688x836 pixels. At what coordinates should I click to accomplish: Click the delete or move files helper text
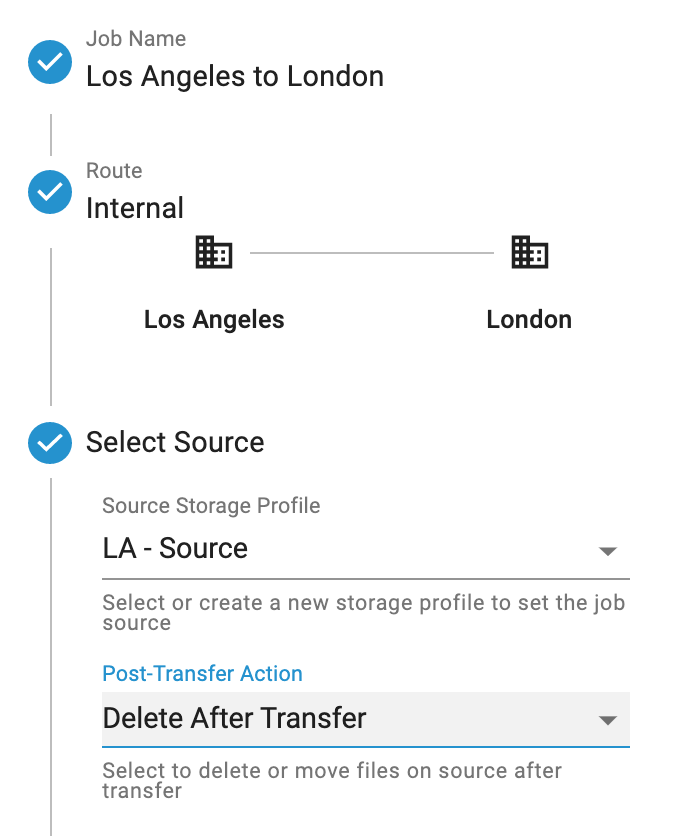point(332,781)
